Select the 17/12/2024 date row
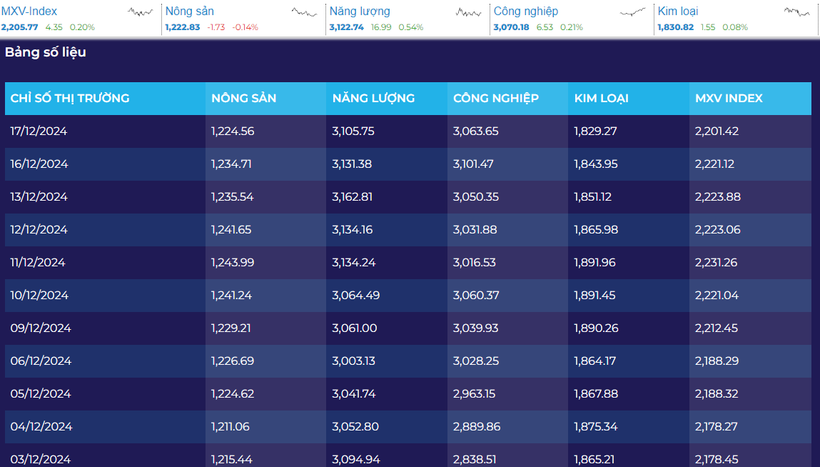 click(x=39, y=131)
